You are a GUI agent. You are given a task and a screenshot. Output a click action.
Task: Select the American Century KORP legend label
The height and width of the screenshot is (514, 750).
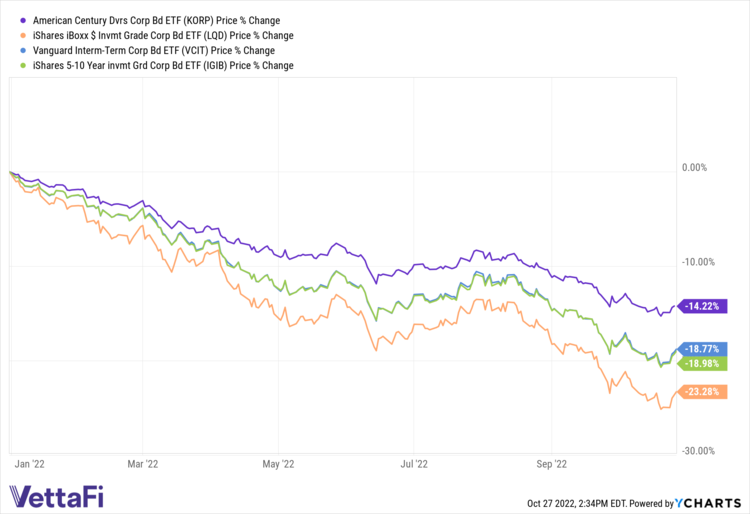tap(156, 20)
